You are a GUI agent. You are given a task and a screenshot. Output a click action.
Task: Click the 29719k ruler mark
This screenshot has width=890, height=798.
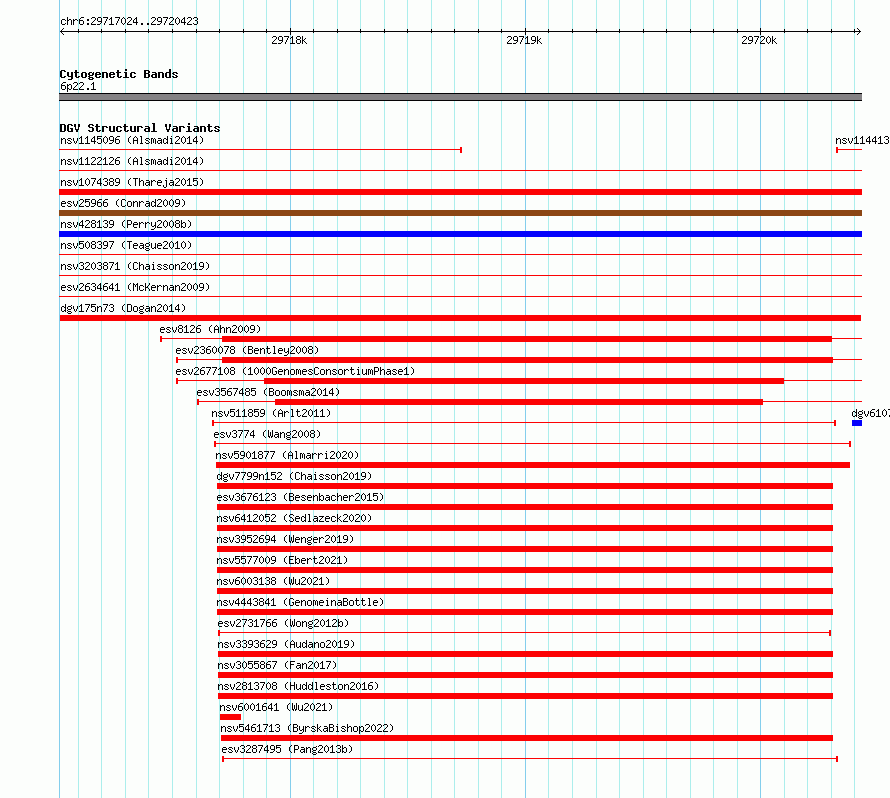click(524, 40)
